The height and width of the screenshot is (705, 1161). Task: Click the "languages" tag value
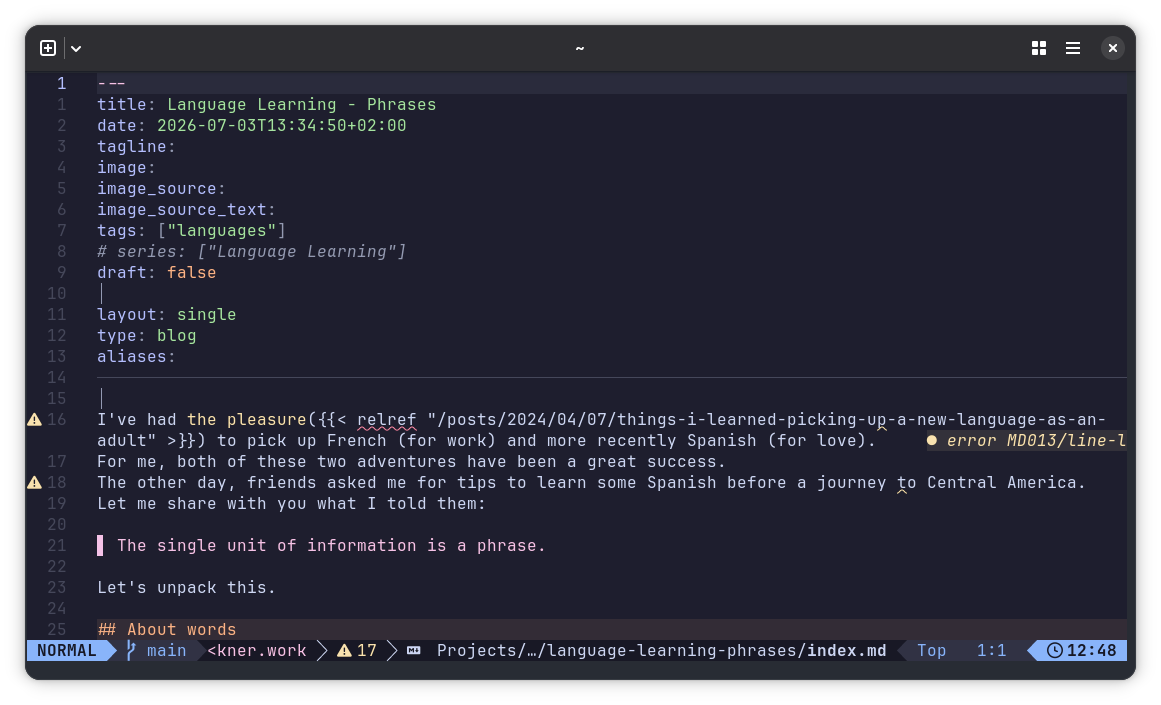tap(221, 231)
